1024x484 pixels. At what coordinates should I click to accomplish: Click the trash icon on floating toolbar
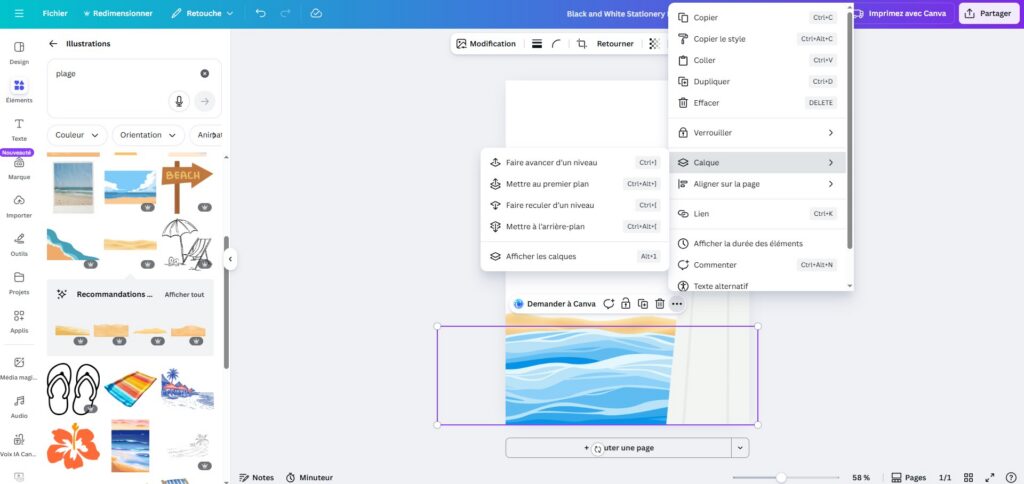pos(659,303)
